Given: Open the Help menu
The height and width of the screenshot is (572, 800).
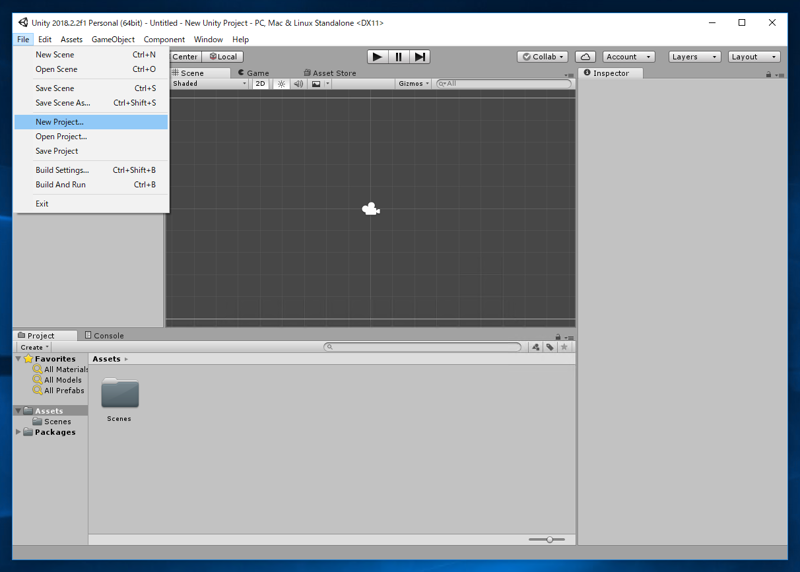Looking at the screenshot, I should pos(240,39).
